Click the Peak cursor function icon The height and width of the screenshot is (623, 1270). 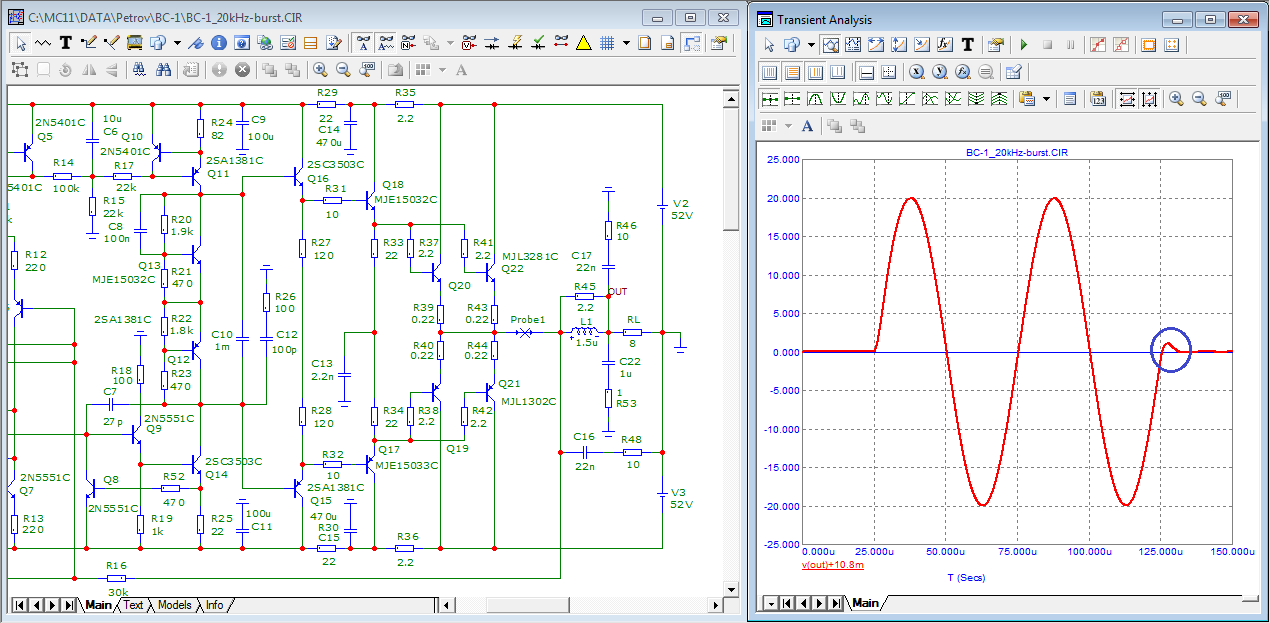pyautogui.click(x=817, y=99)
